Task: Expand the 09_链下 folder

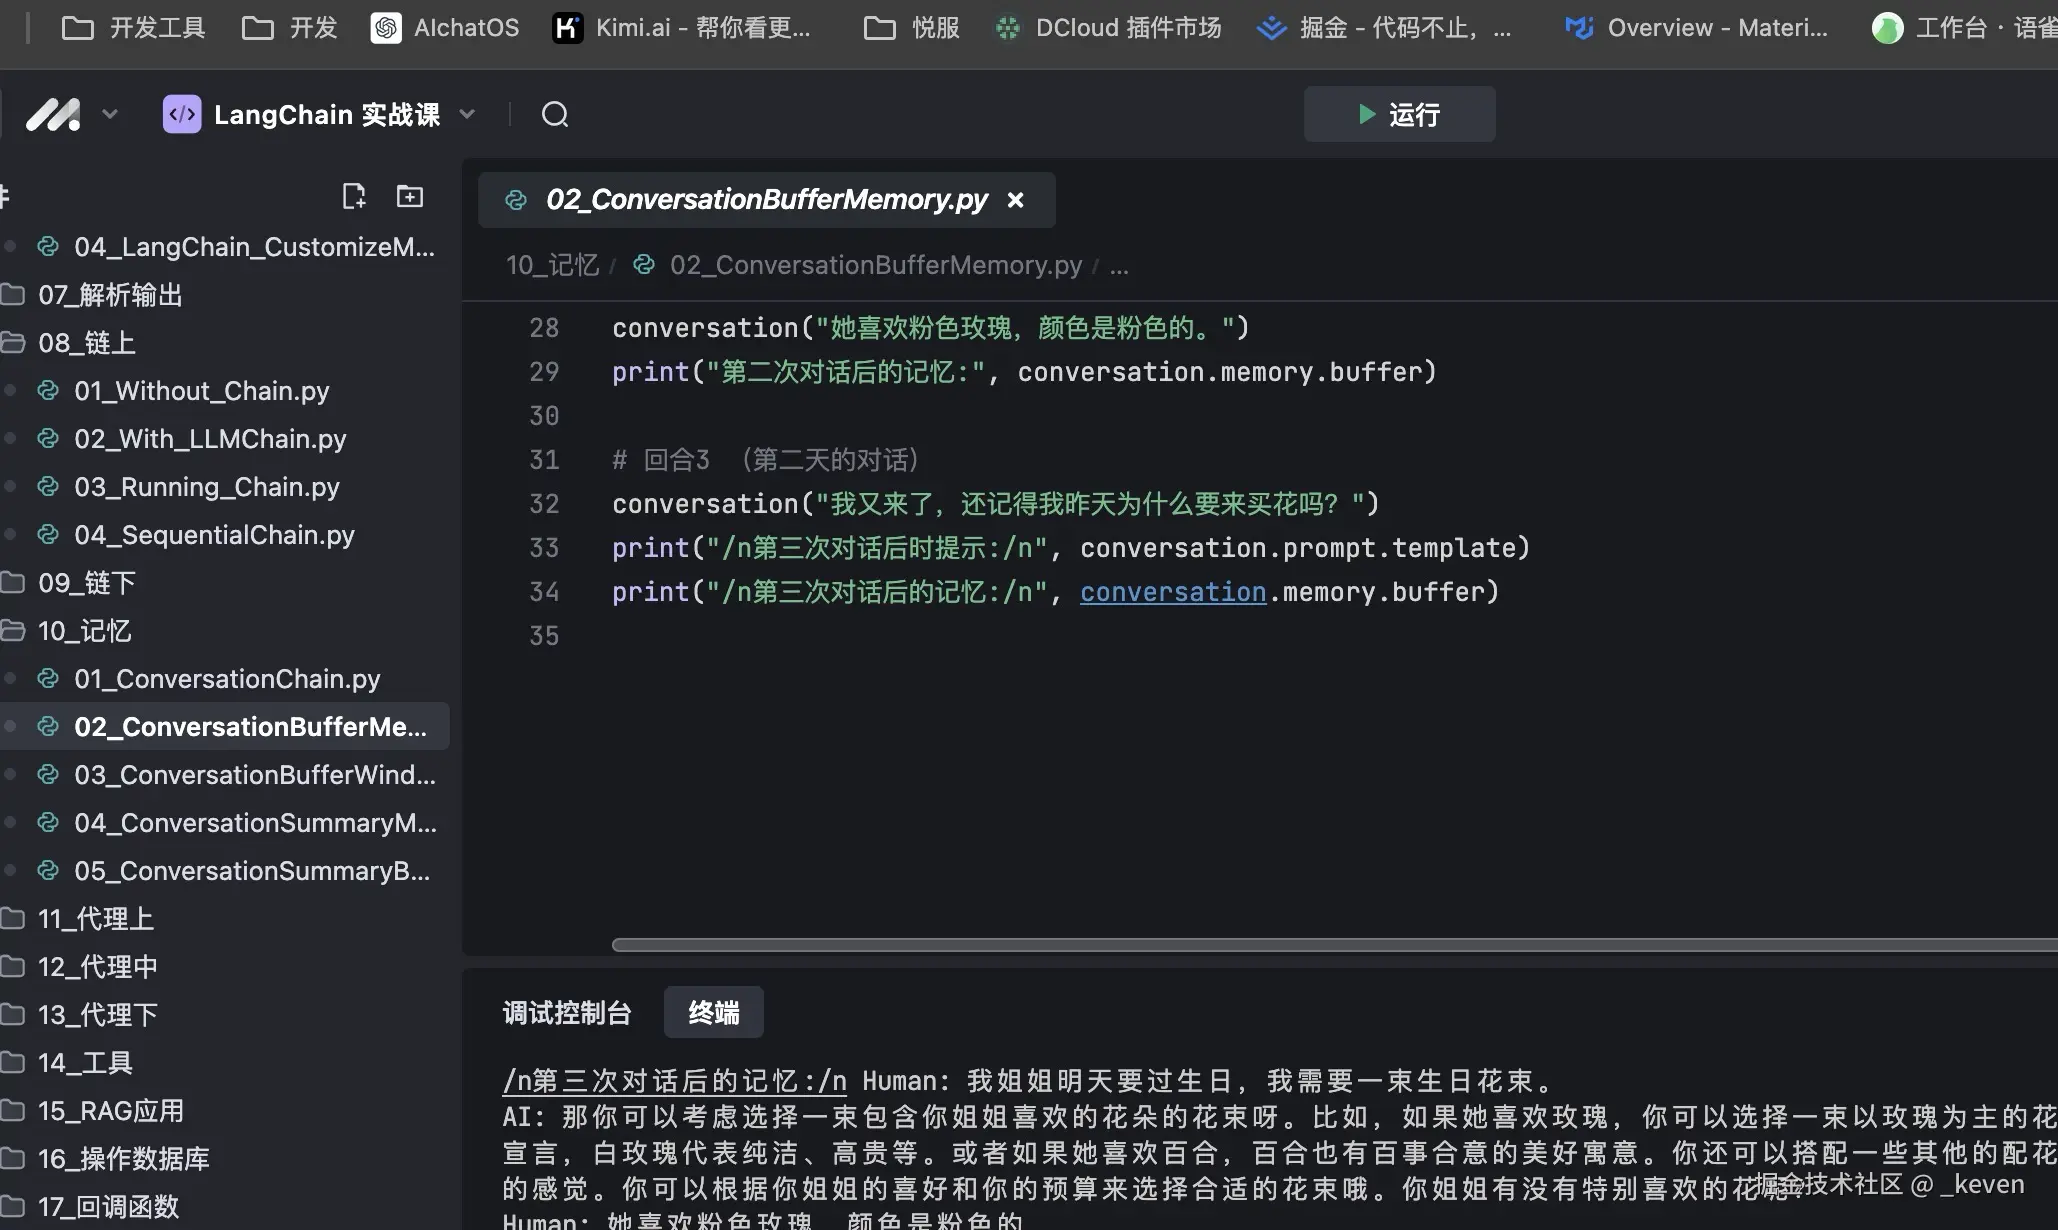Action: pos(86,583)
